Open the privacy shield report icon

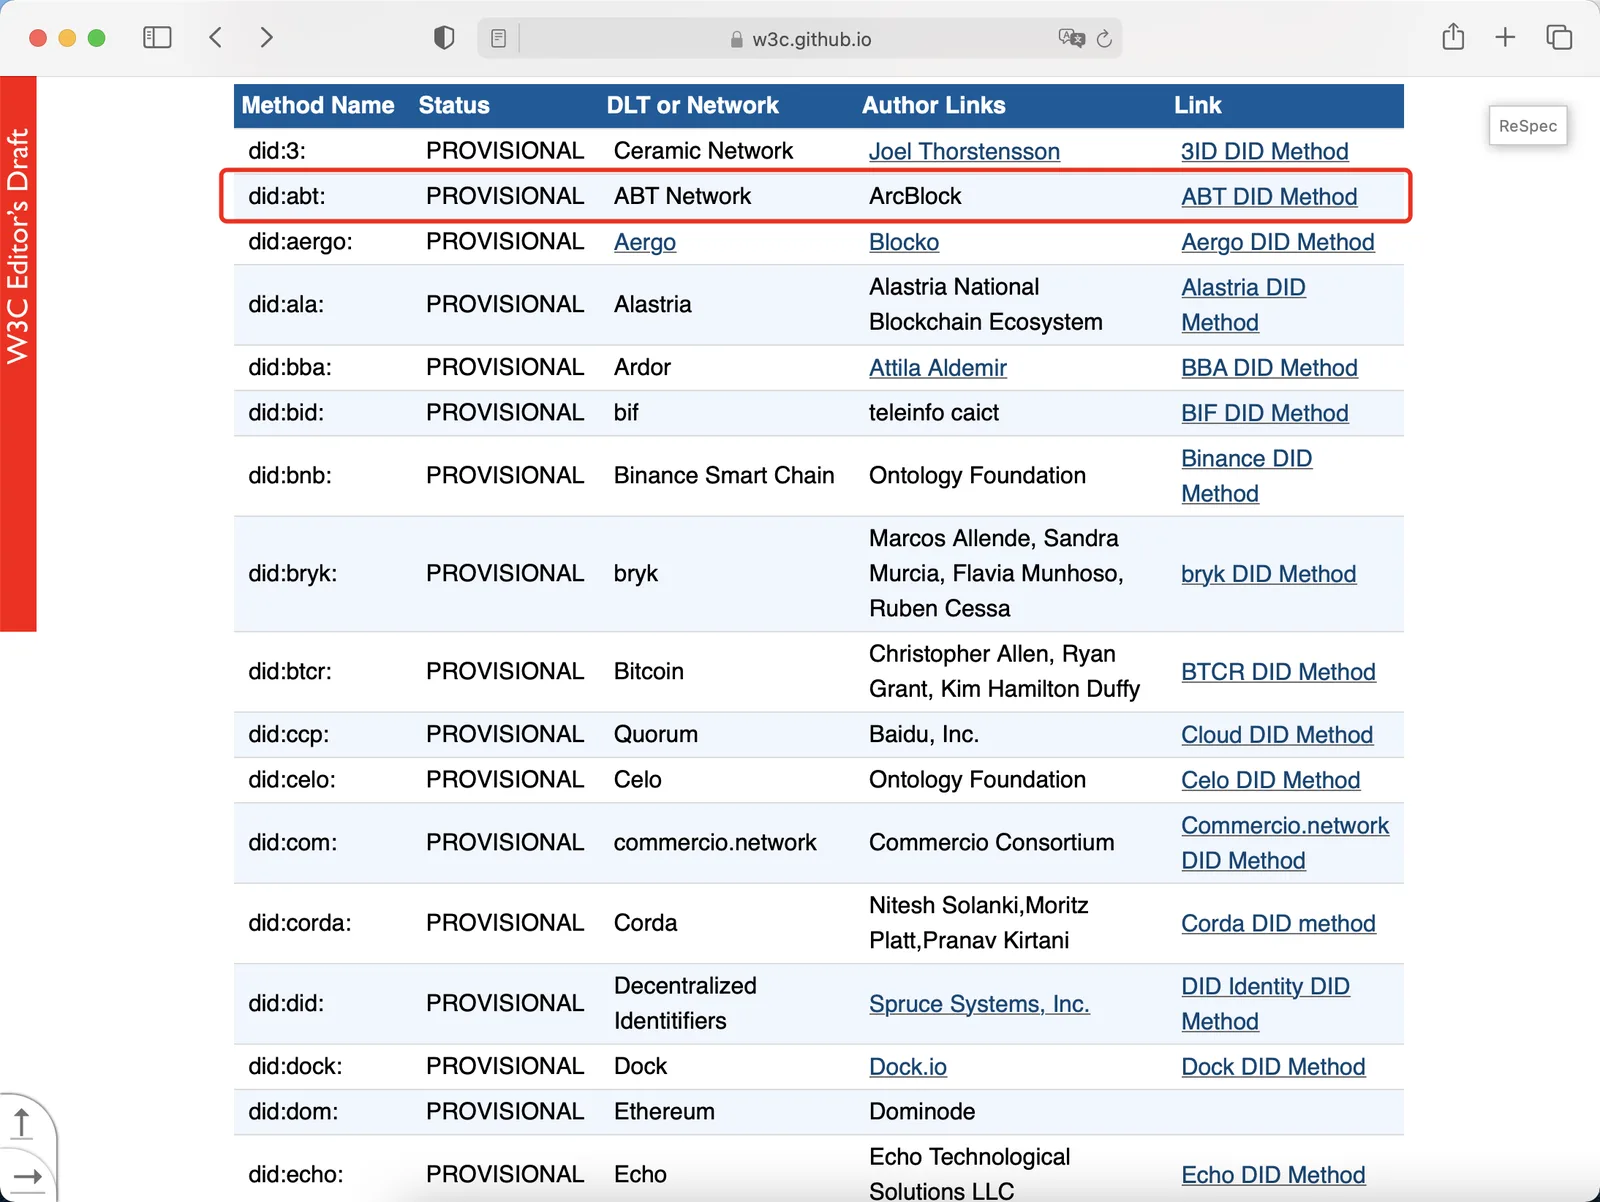coord(444,38)
